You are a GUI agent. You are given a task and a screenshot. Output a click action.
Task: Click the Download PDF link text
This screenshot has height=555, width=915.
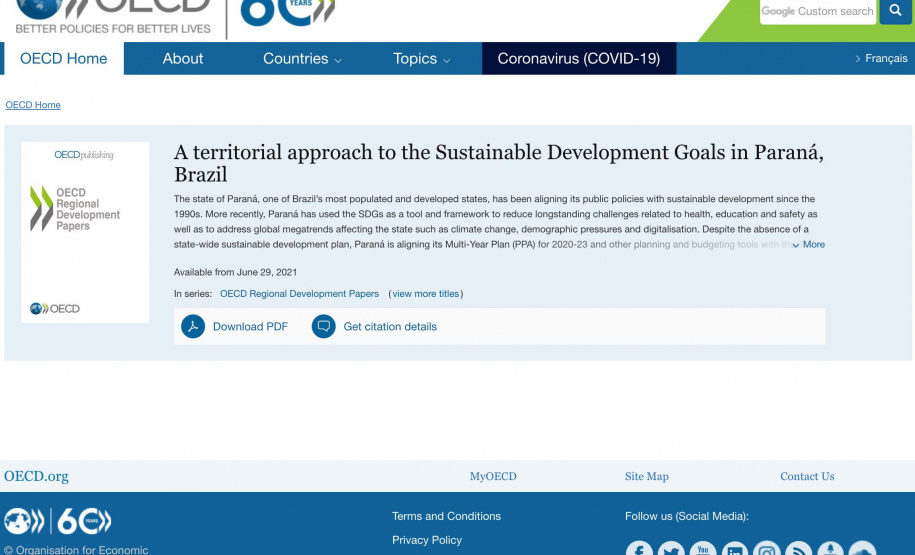[x=250, y=327]
